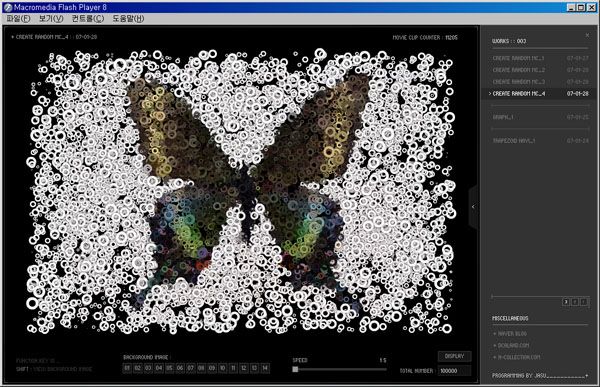This screenshot has width=600, height=387.
Task: Open the 컨트롤(C) menu
Action: click(88, 18)
